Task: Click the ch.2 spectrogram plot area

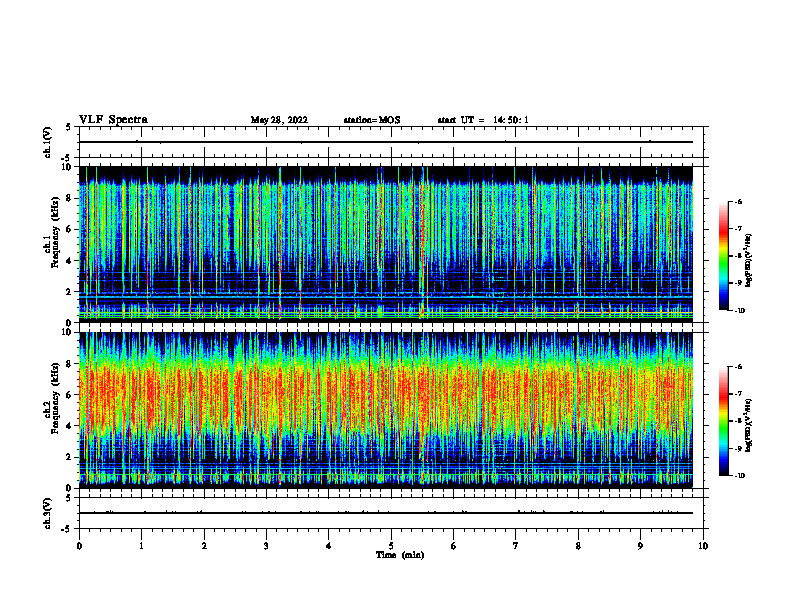Action: pyautogui.click(x=386, y=410)
